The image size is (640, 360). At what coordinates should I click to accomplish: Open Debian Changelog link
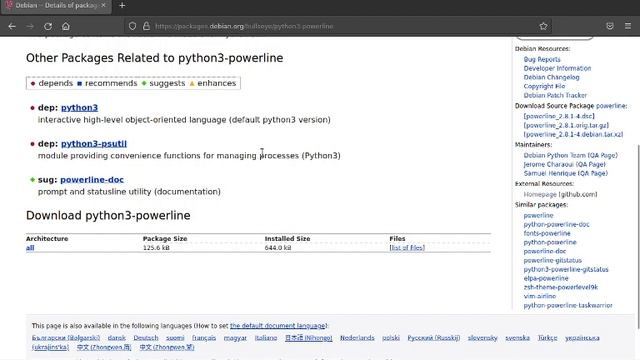click(x=551, y=78)
